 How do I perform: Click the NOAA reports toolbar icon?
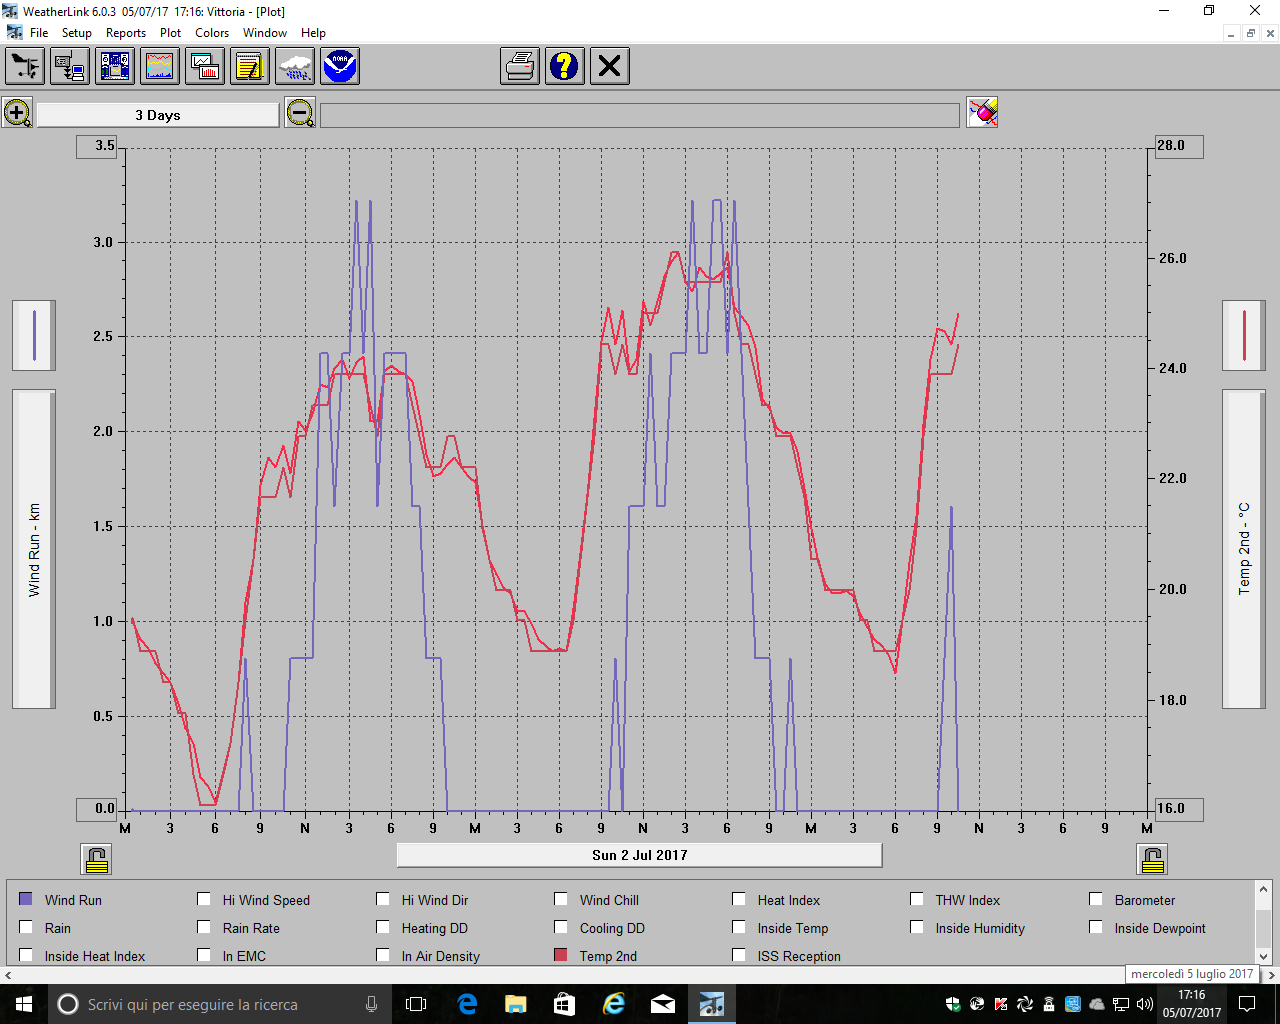pyautogui.click(x=340, y=67)
